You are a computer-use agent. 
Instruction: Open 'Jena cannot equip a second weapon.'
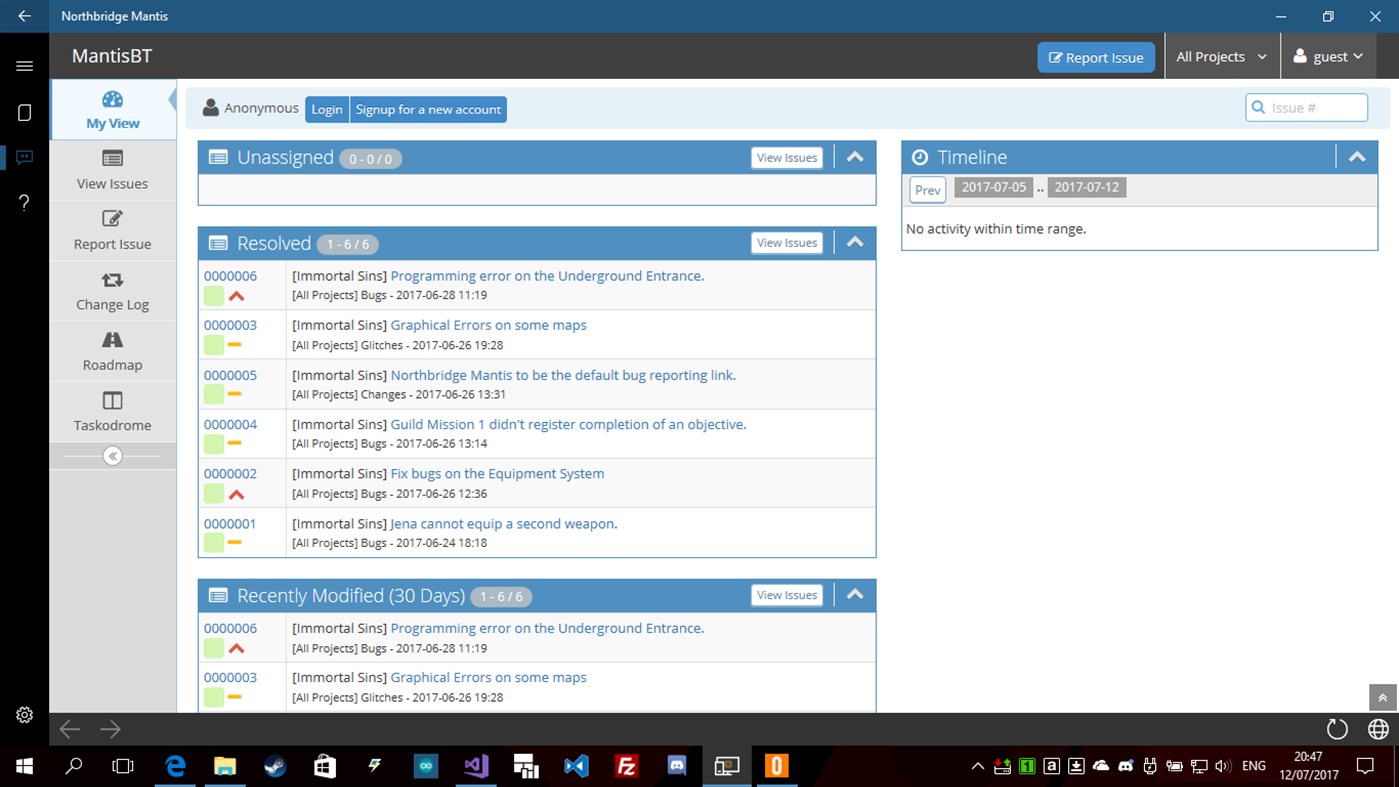(504, 523)
